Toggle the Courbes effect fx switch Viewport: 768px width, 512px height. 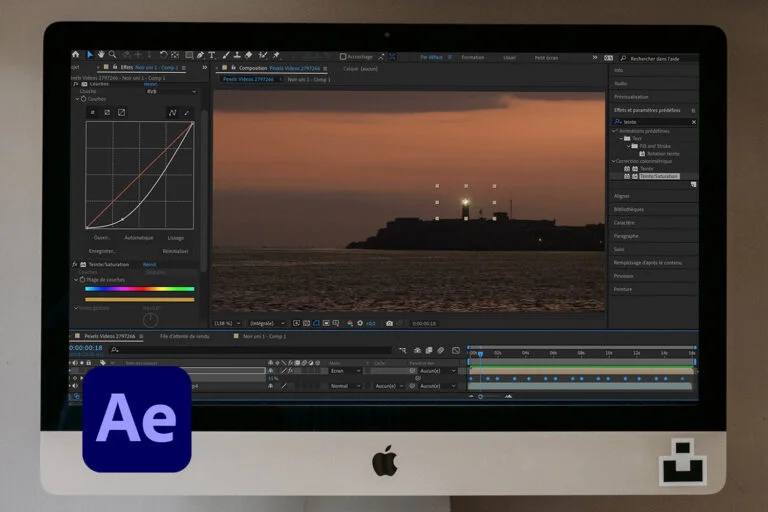[75, 84]
